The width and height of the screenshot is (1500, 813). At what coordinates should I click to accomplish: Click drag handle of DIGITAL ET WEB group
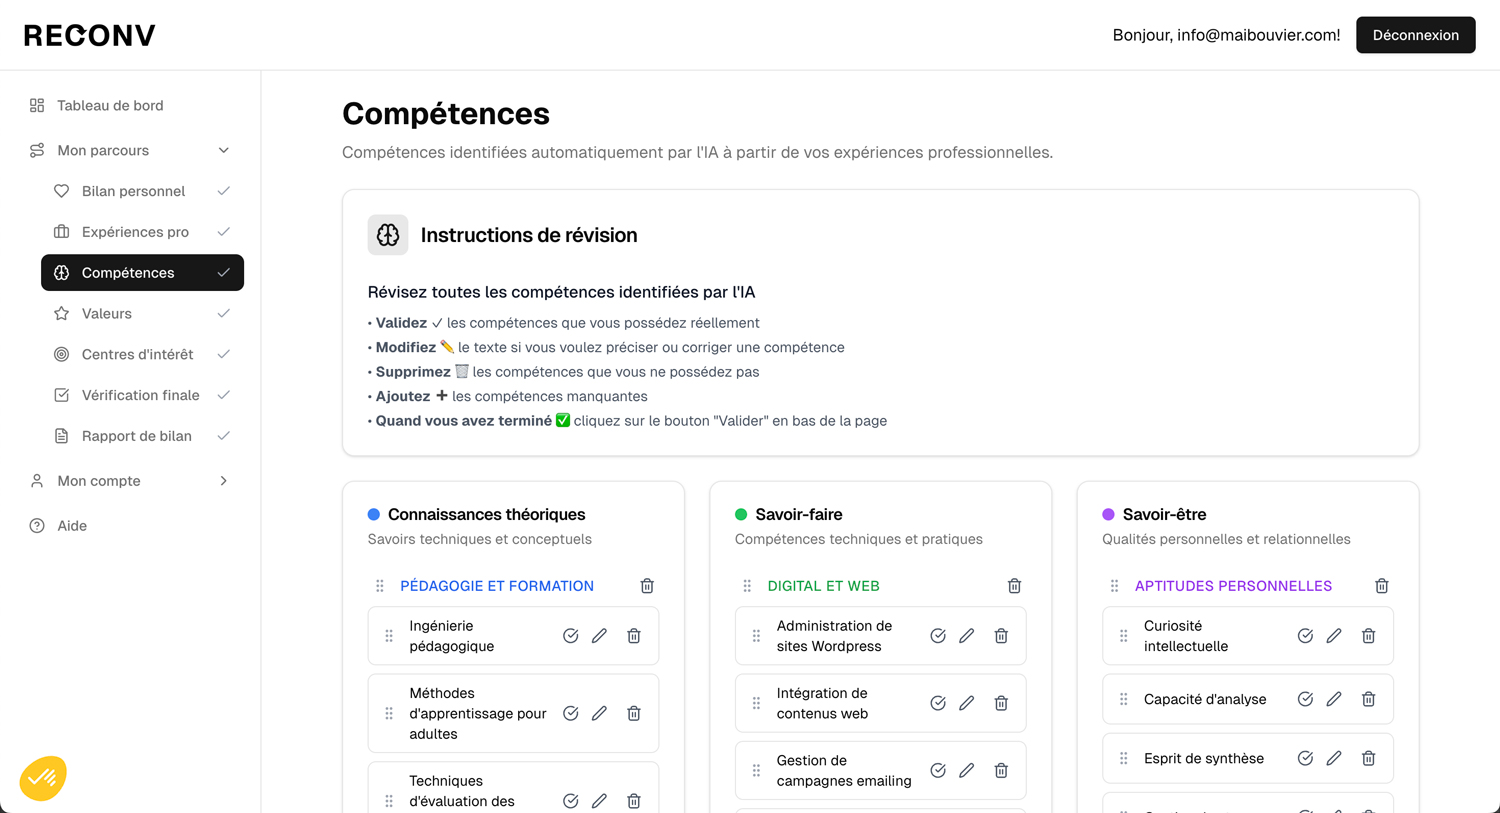point(747,586)
